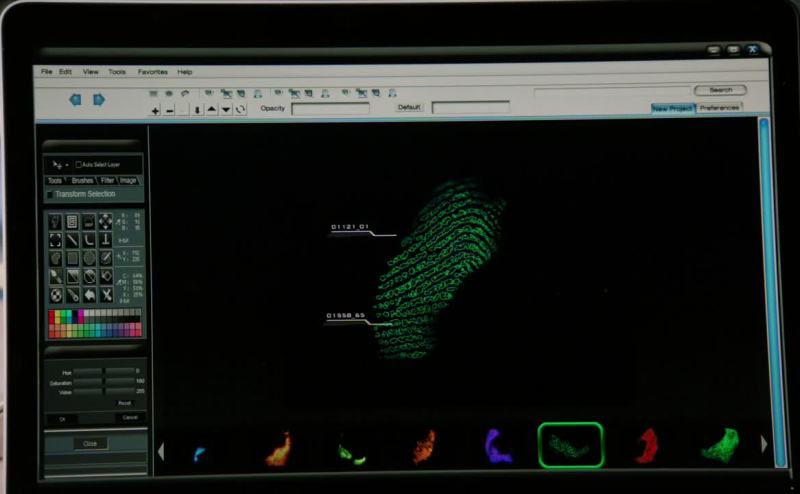This screenshot has width=800, height=494.
Task: Toggle the Transform Selection checkbox
Action: [x=51, y=194]
